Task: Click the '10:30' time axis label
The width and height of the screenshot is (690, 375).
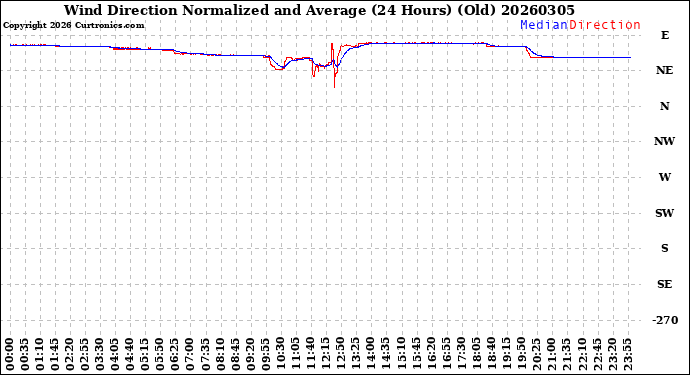Action: click(x=281, y=355)
